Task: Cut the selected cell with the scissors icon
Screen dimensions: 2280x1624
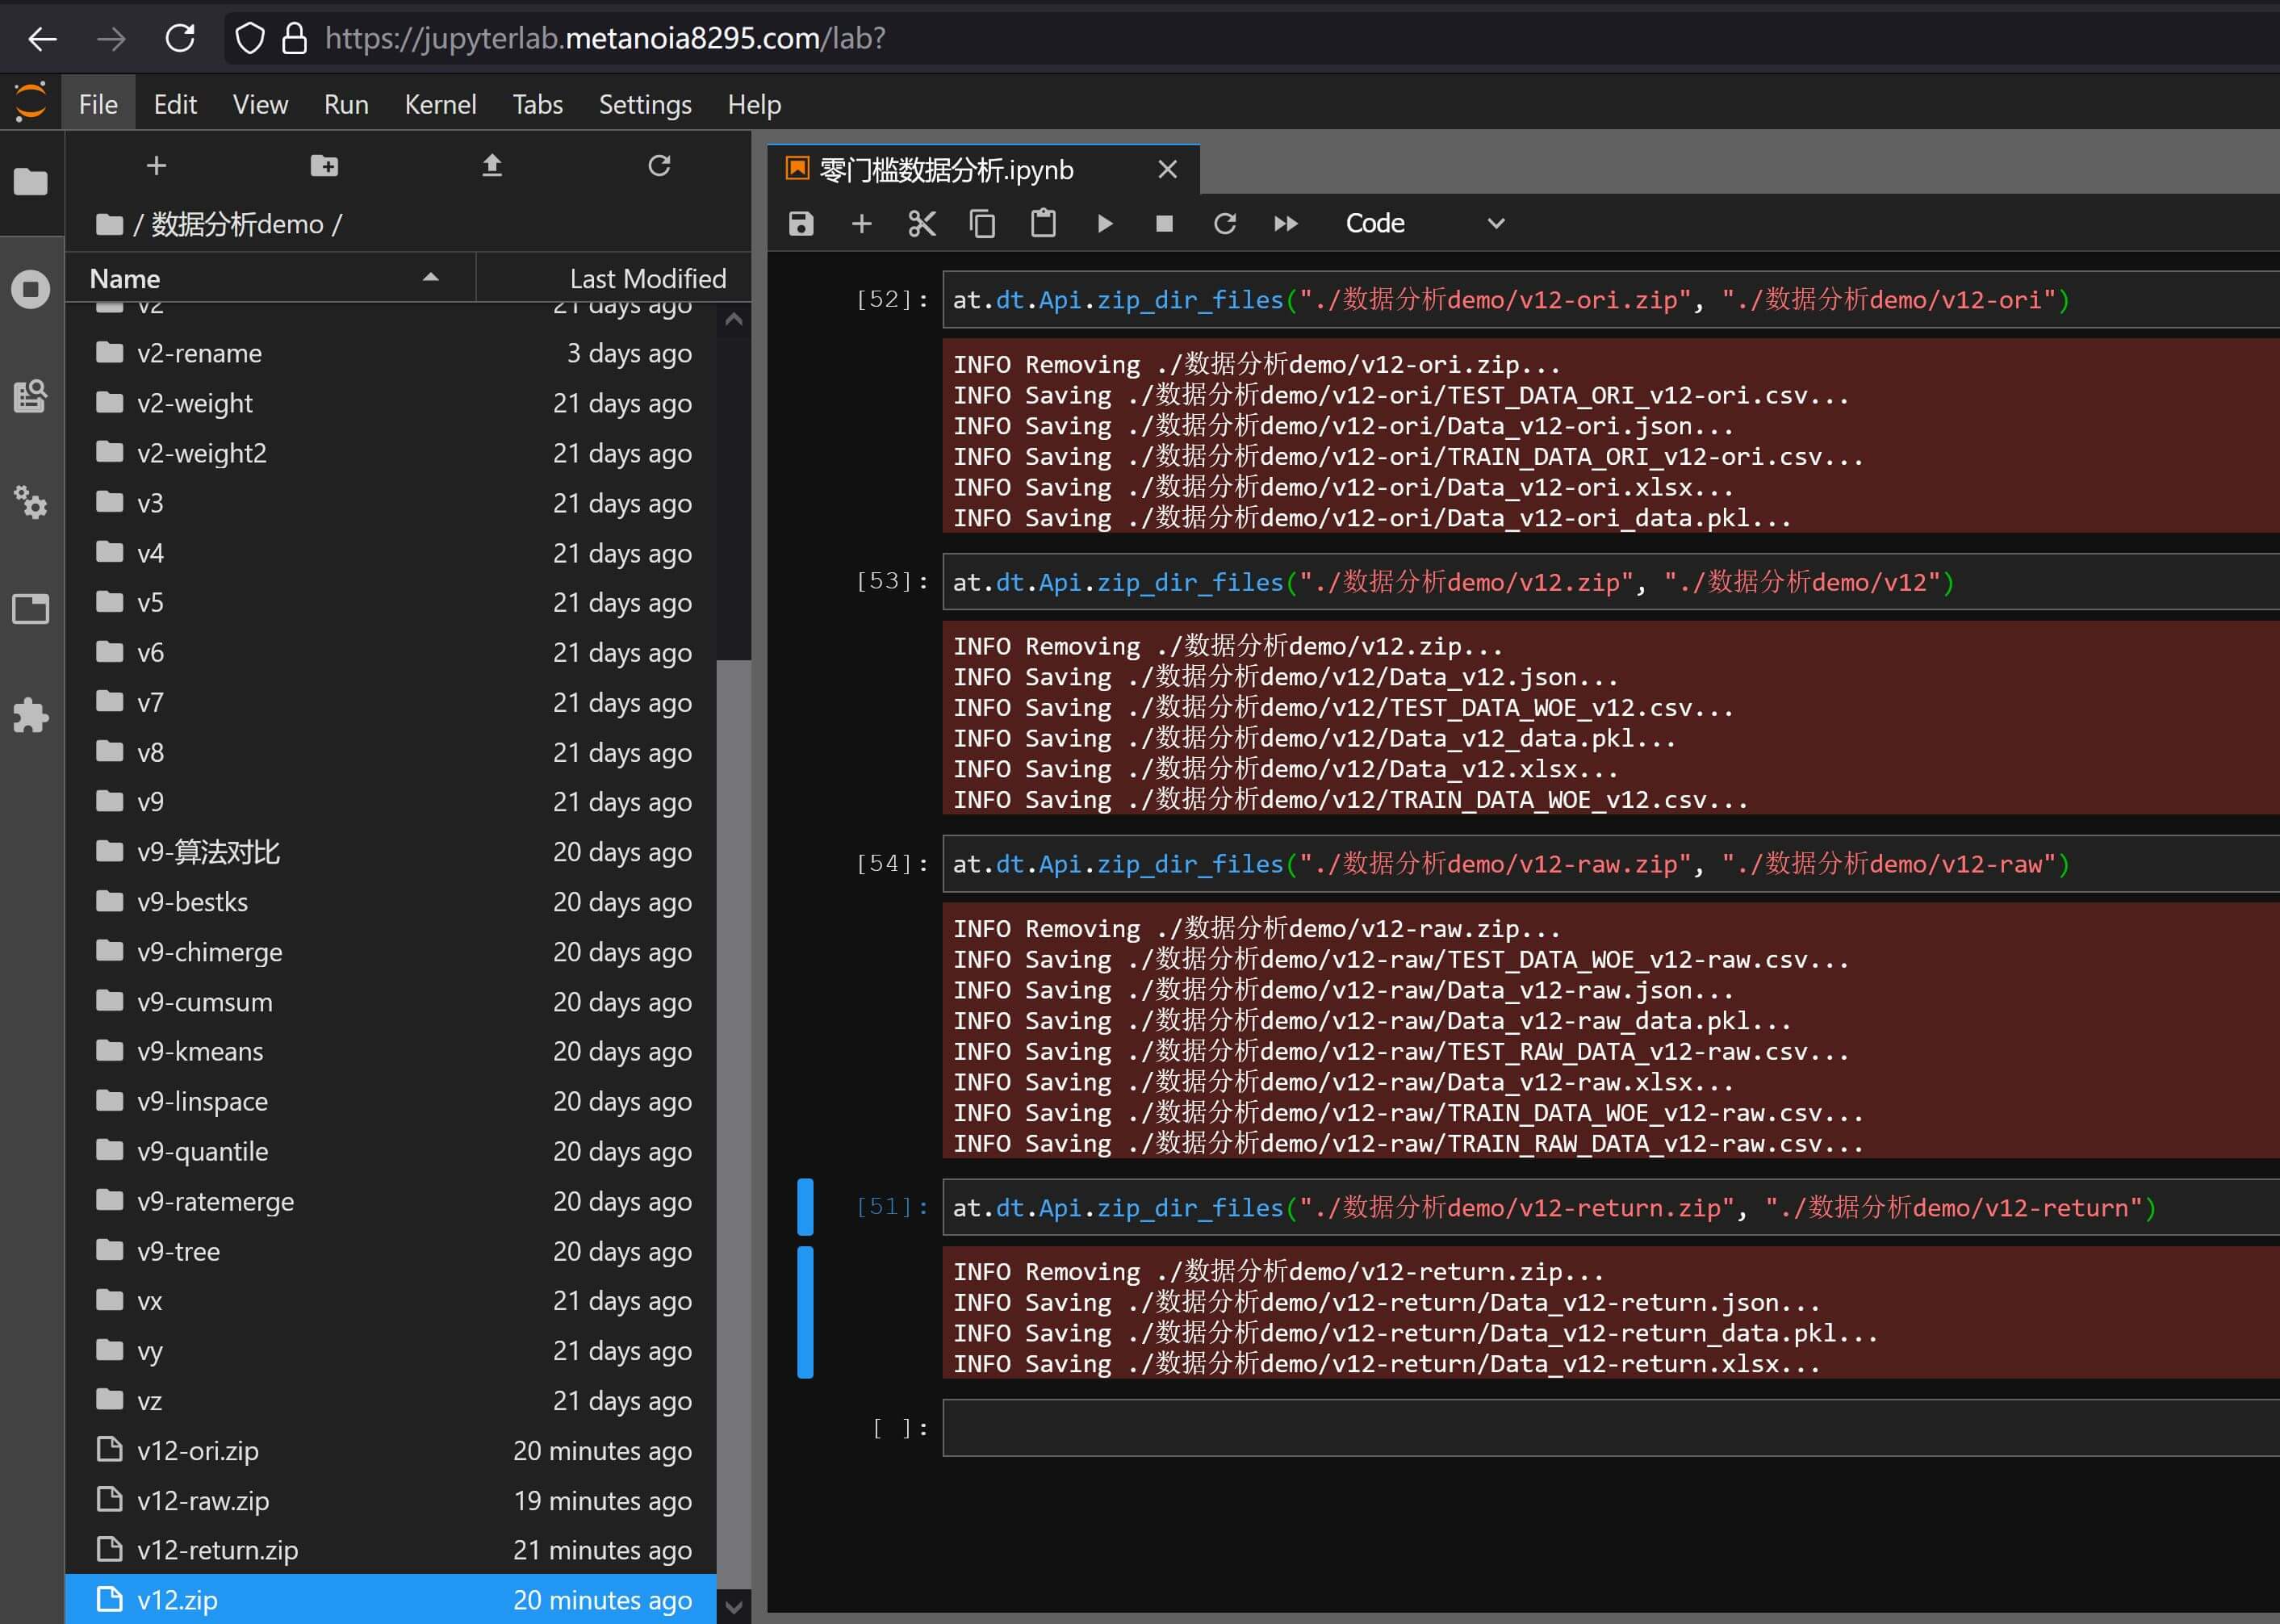Action: [x=922, y=223]
